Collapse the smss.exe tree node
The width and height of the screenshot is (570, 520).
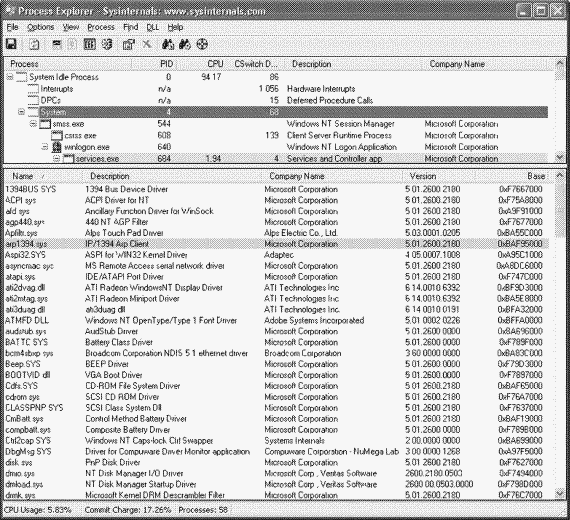coord(33,124)
